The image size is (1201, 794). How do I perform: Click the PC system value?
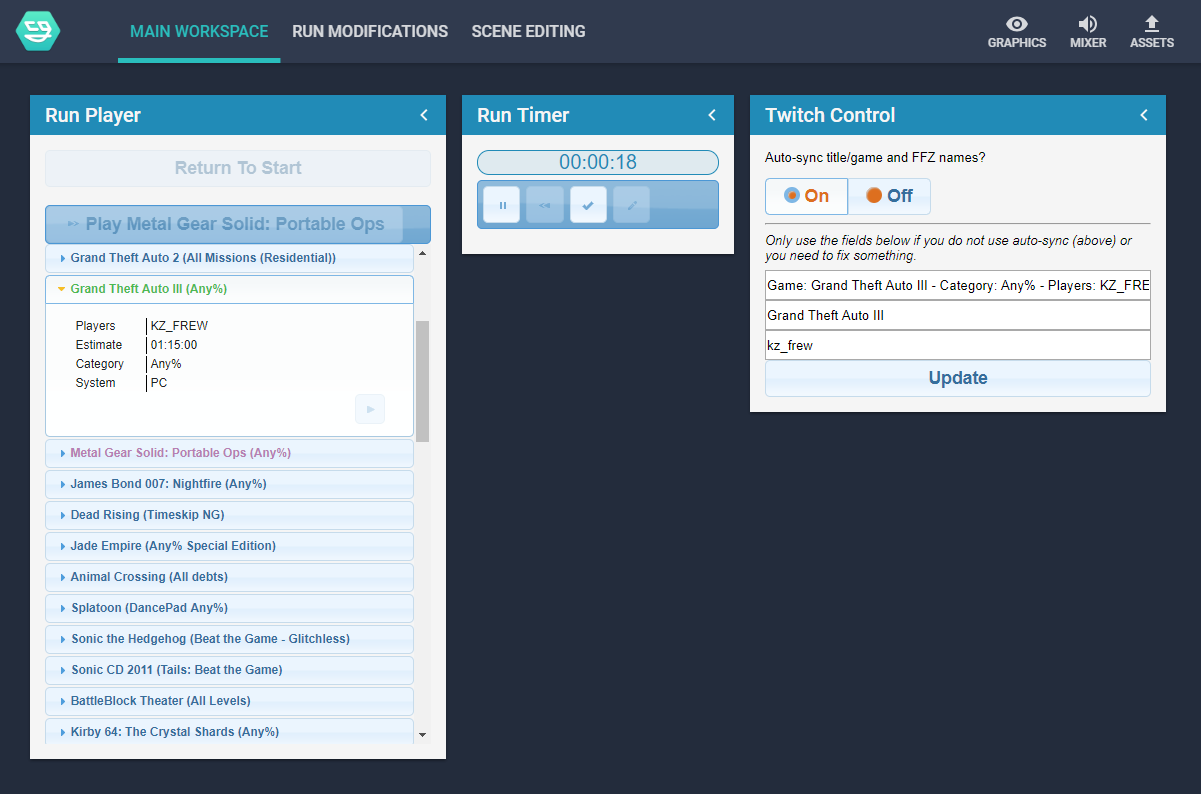(159, 383)
